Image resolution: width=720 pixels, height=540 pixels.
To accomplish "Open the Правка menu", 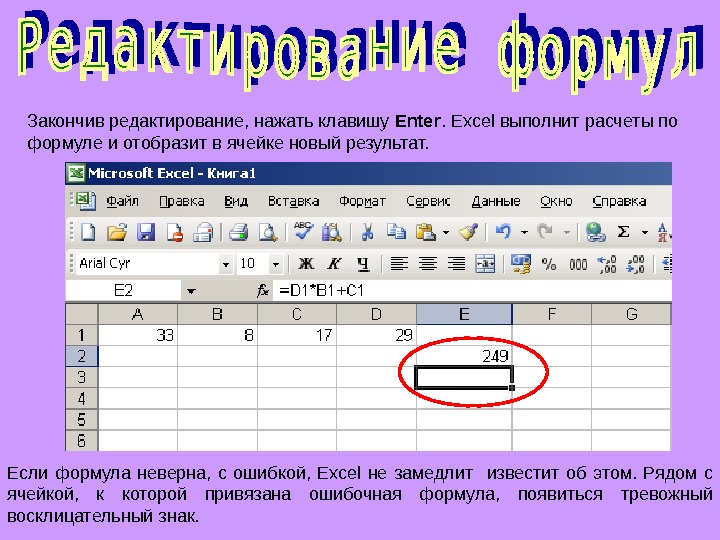I will tap(182, 201).
